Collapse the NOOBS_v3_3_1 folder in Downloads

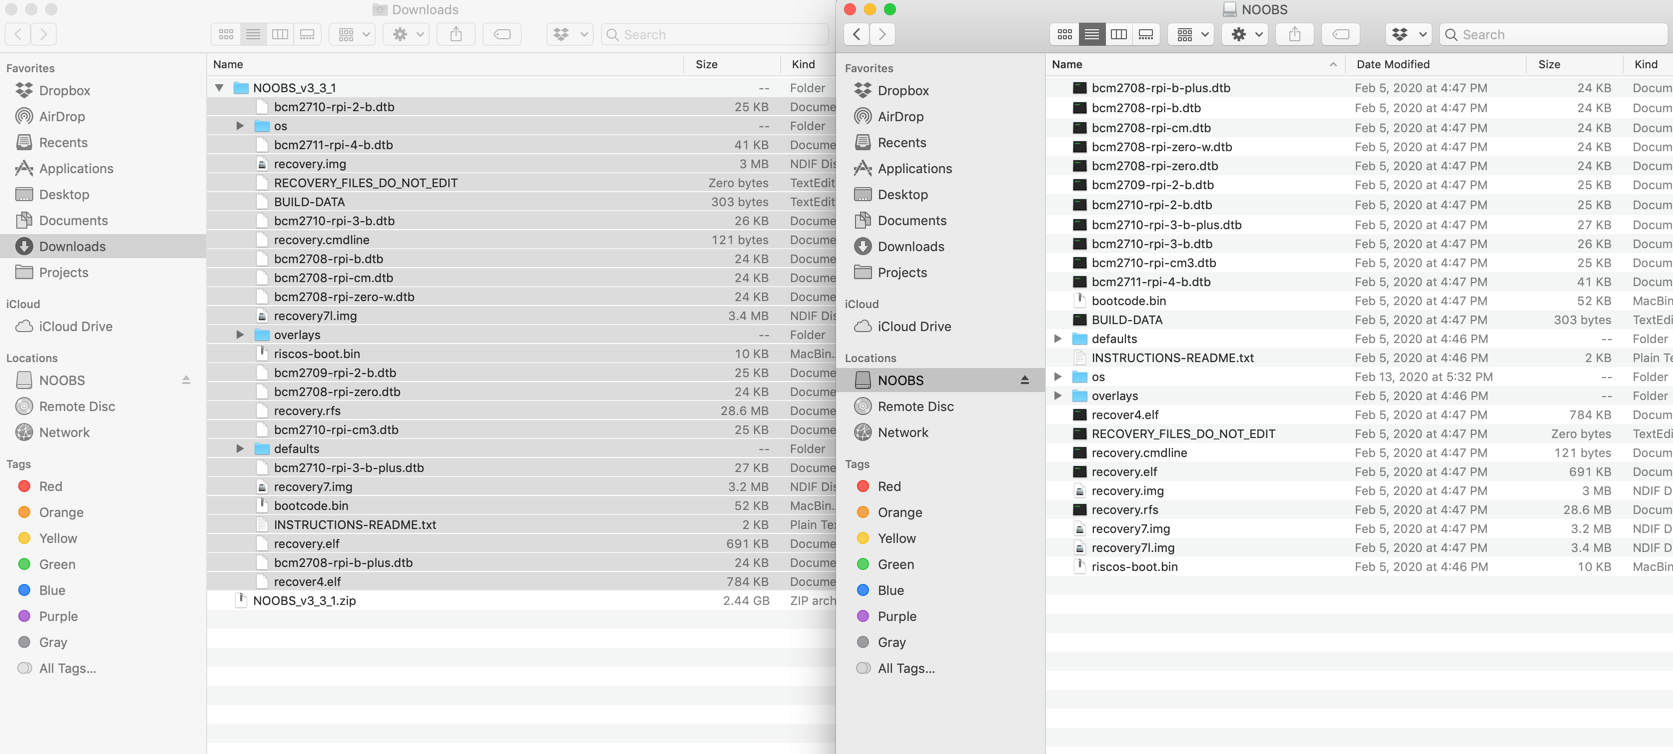point(219,88)
